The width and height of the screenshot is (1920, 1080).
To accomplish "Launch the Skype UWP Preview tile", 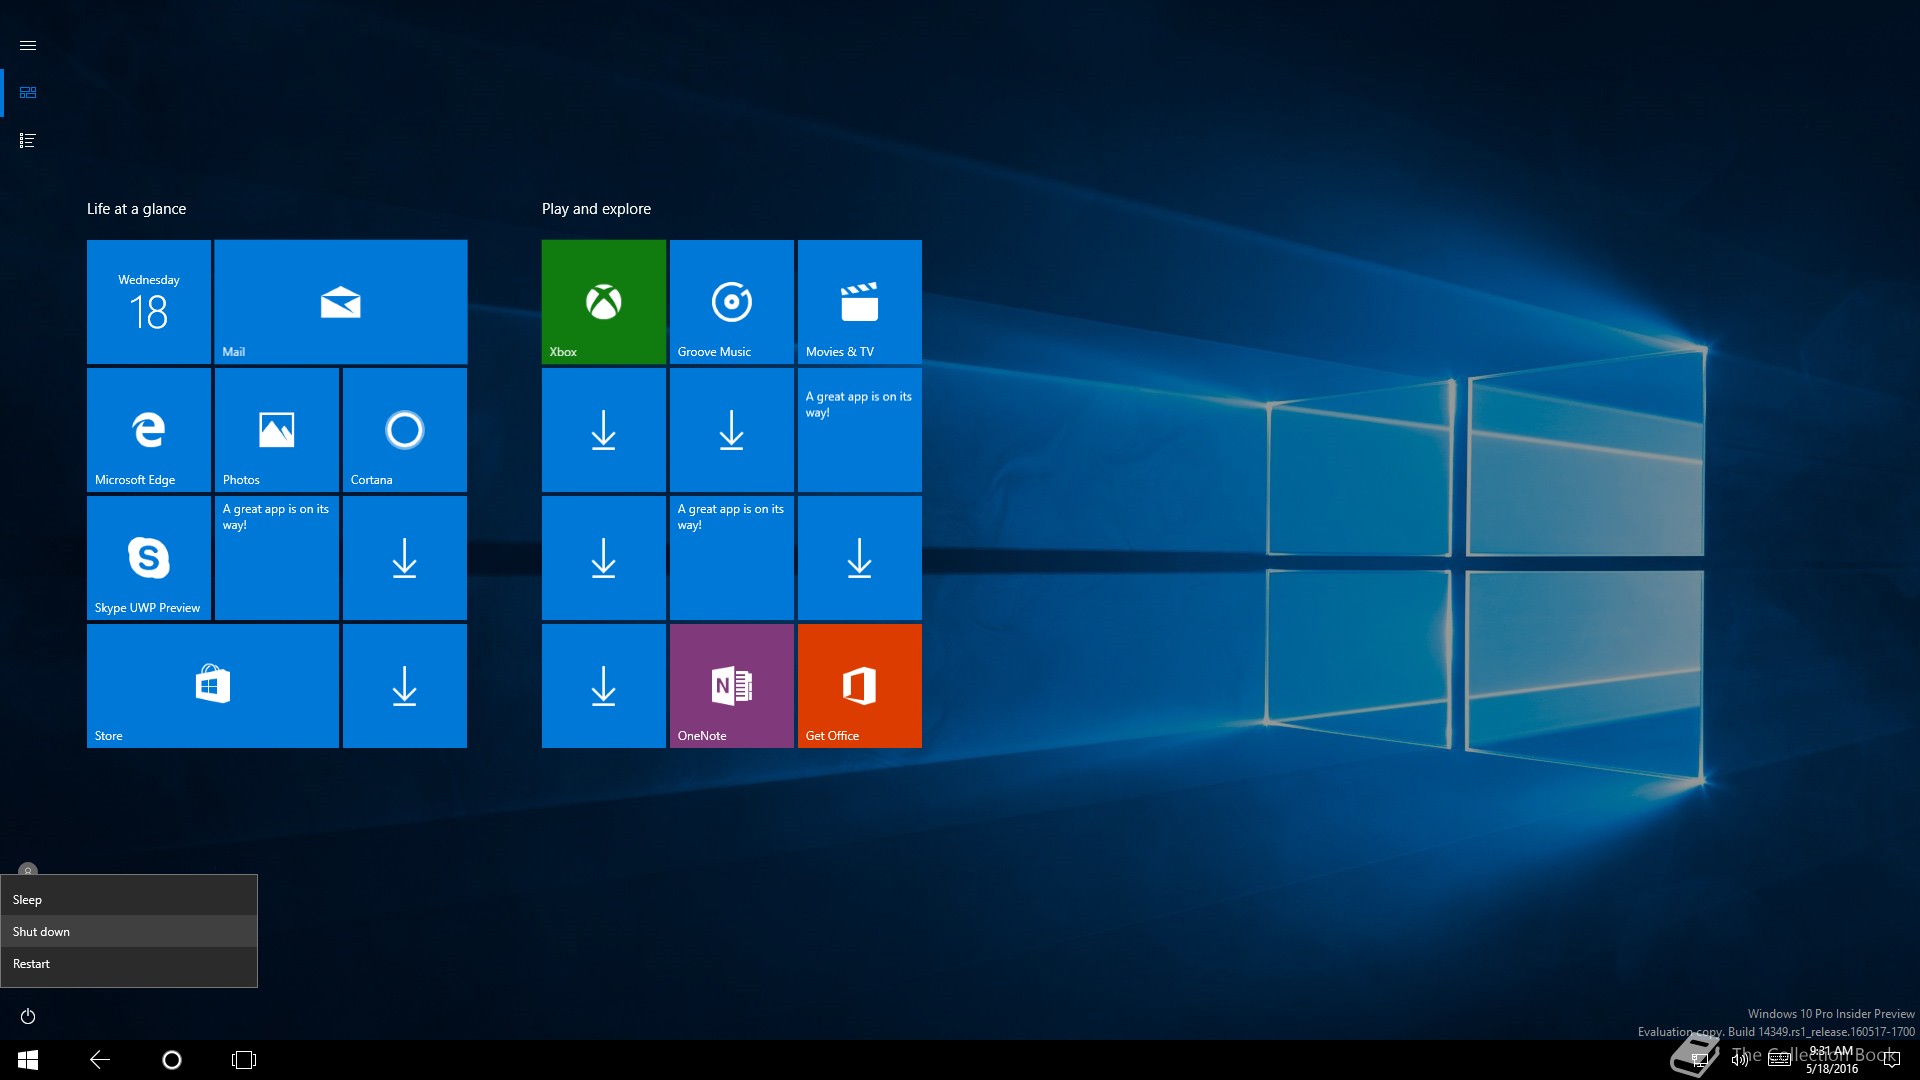I will (x=149, y=558).
